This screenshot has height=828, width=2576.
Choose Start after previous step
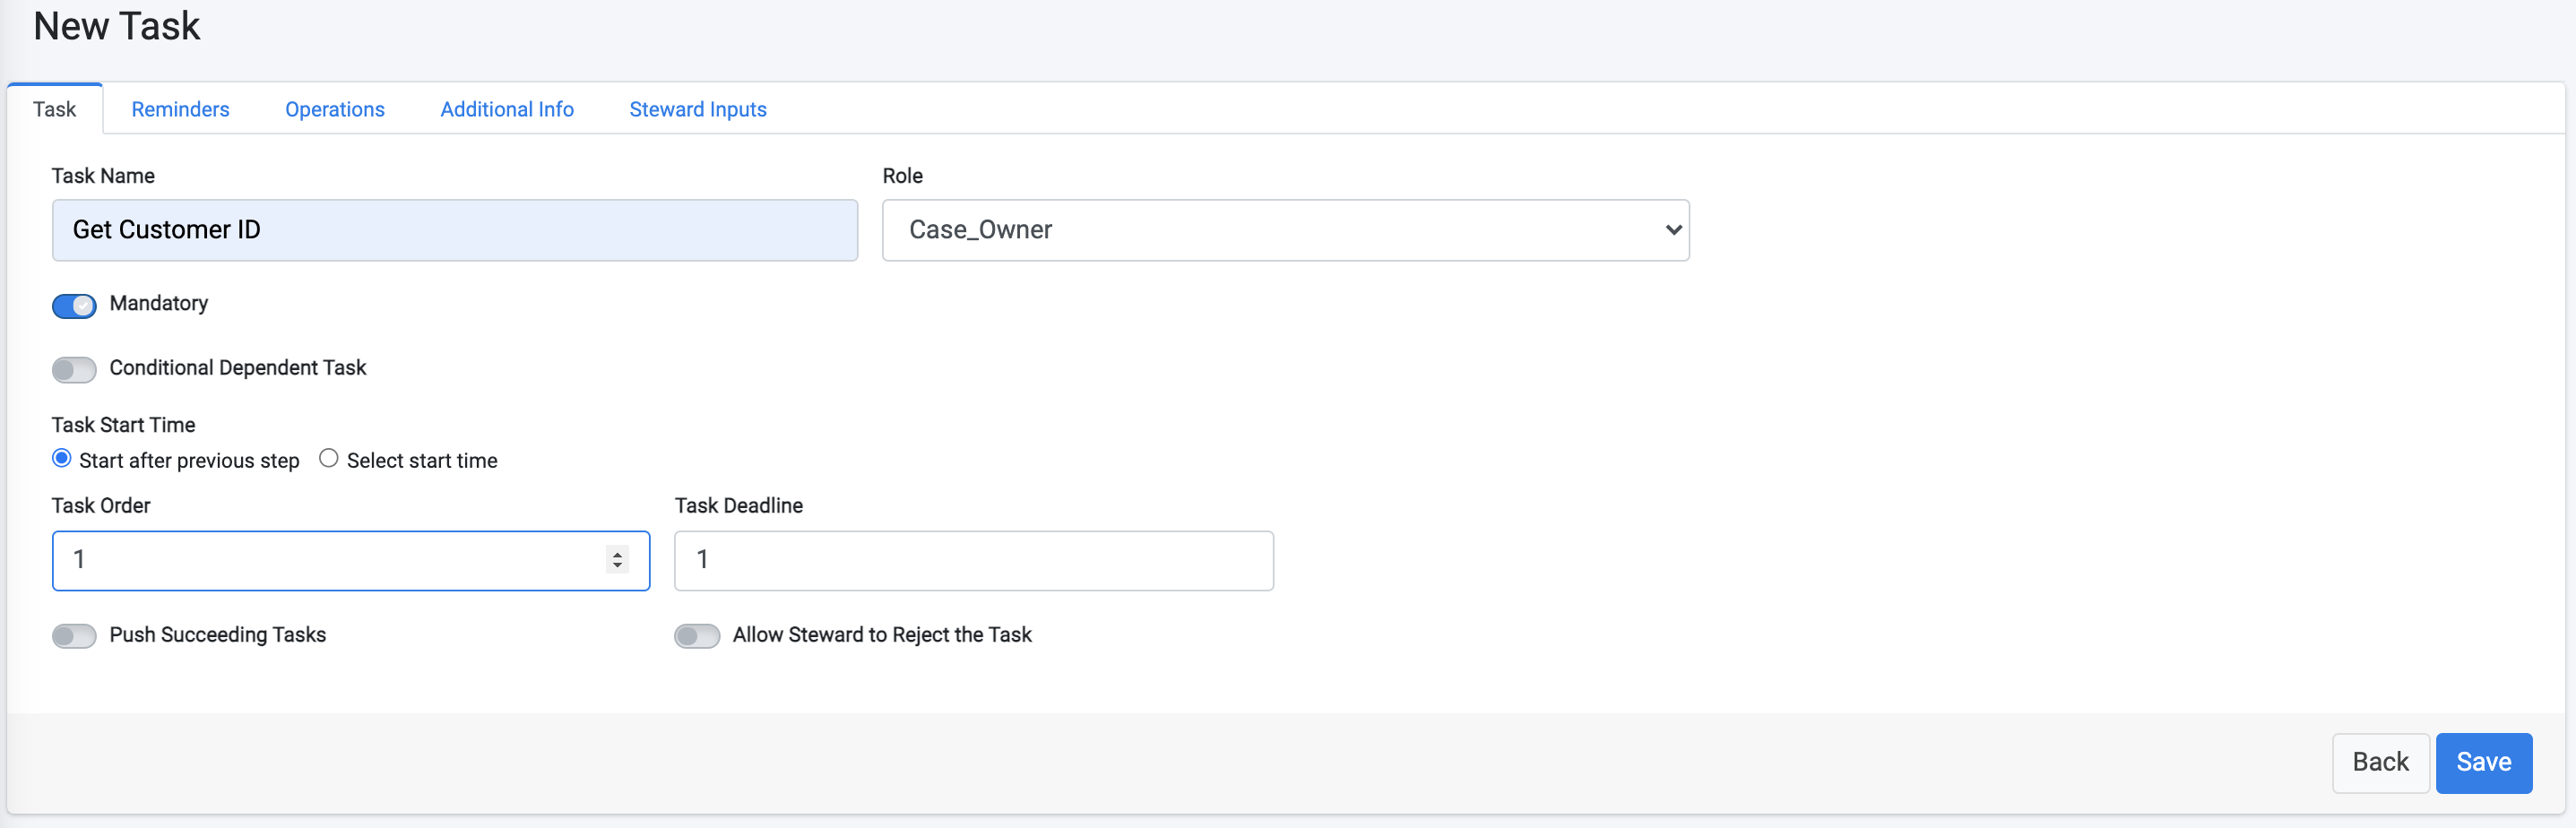[x=61, y=458]
